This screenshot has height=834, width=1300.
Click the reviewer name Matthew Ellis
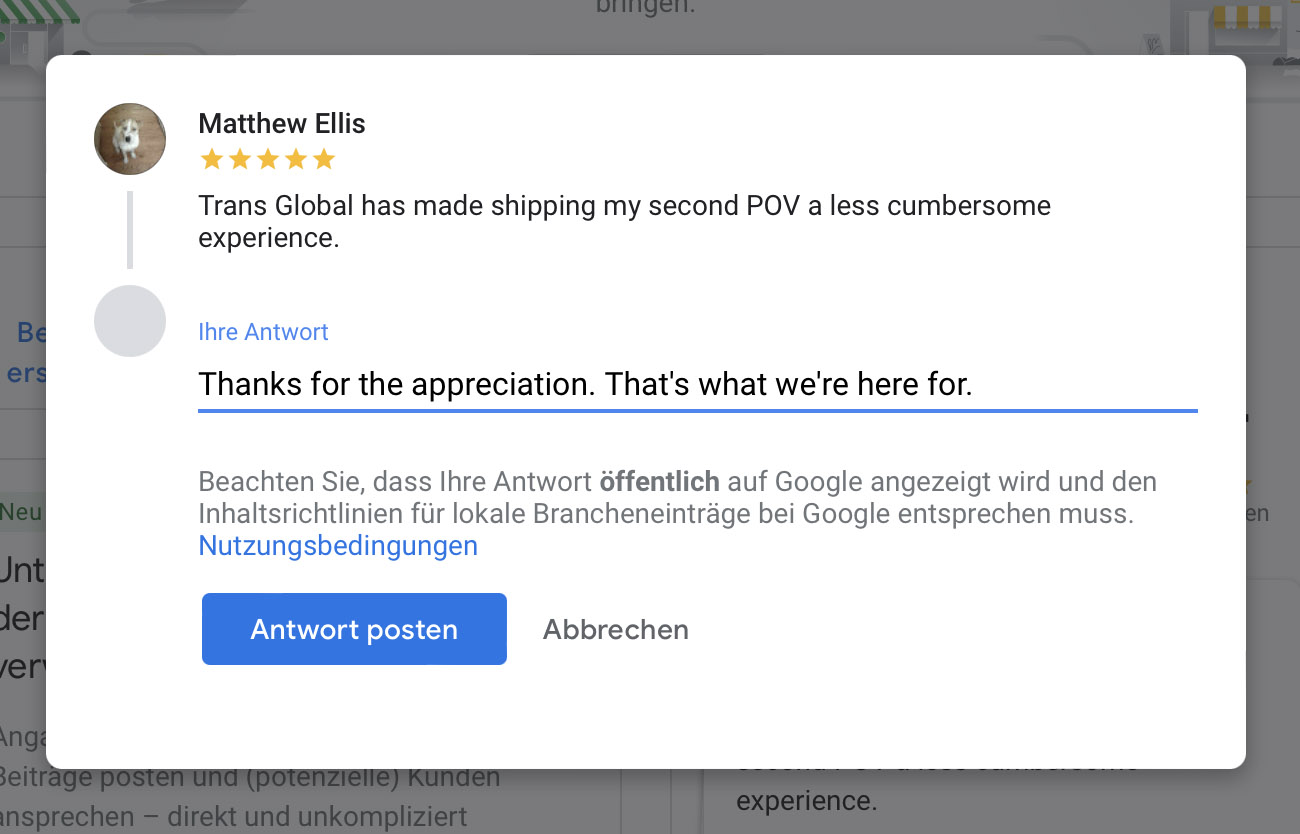click(282, 124)
